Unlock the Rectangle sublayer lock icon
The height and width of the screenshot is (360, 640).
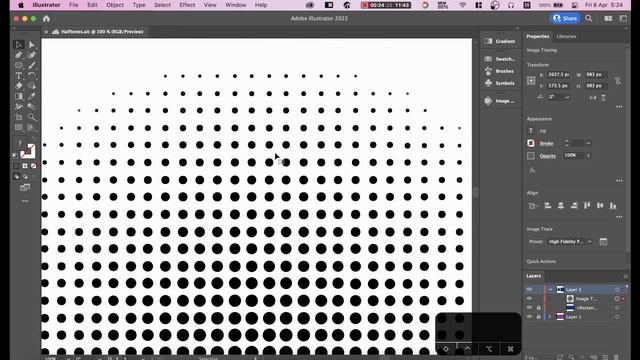click(x=538, y=308)
